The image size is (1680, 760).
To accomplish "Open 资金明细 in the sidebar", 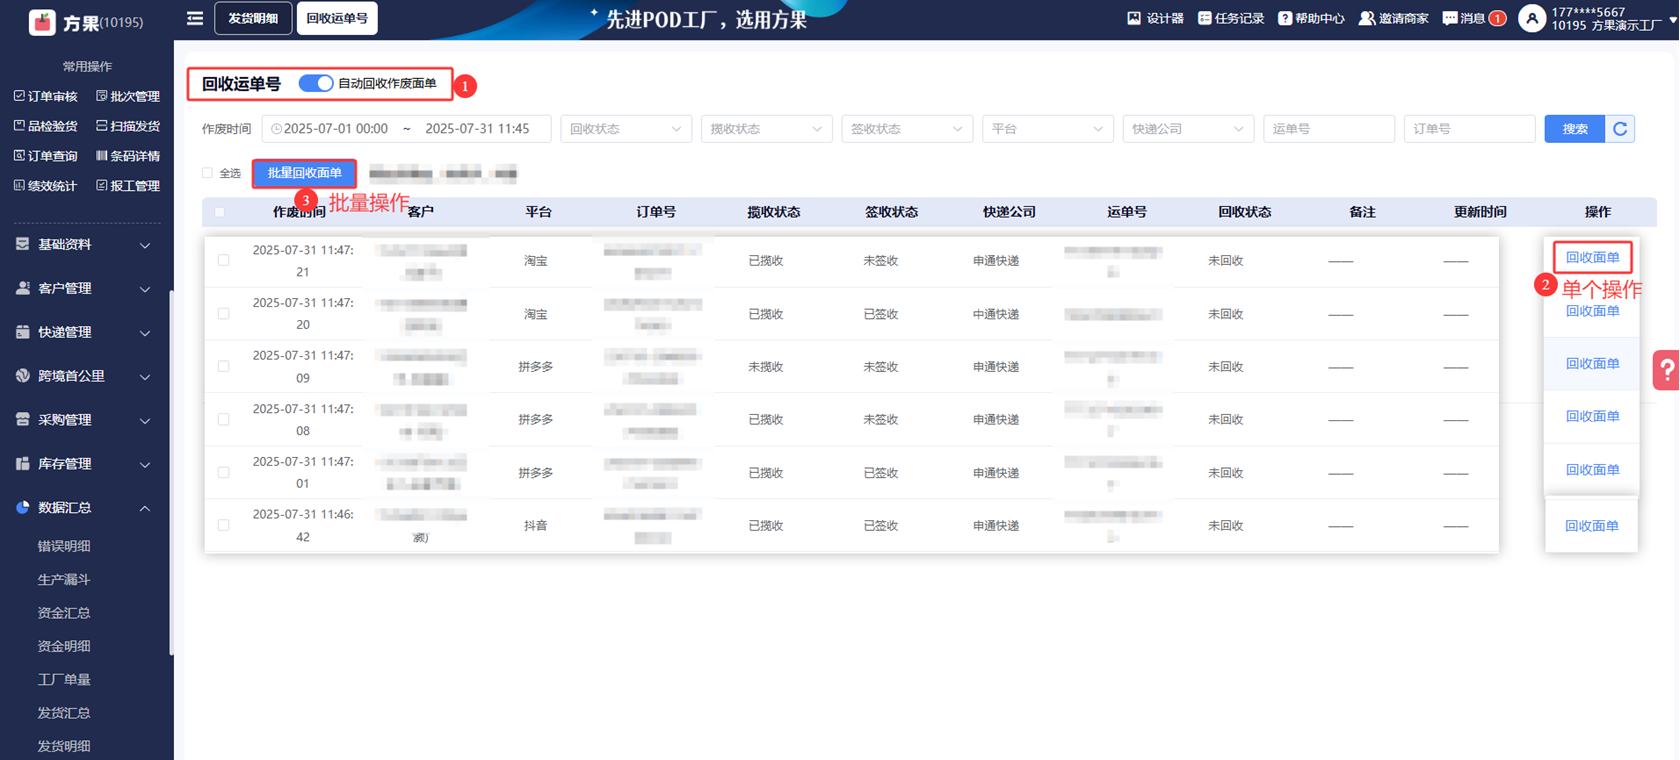I will pos(64,647).
